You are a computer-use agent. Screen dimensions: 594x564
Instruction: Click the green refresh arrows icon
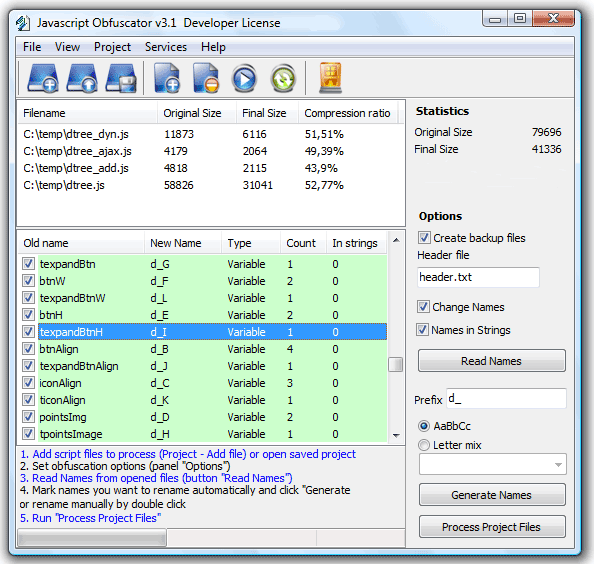tap(283, 79)
